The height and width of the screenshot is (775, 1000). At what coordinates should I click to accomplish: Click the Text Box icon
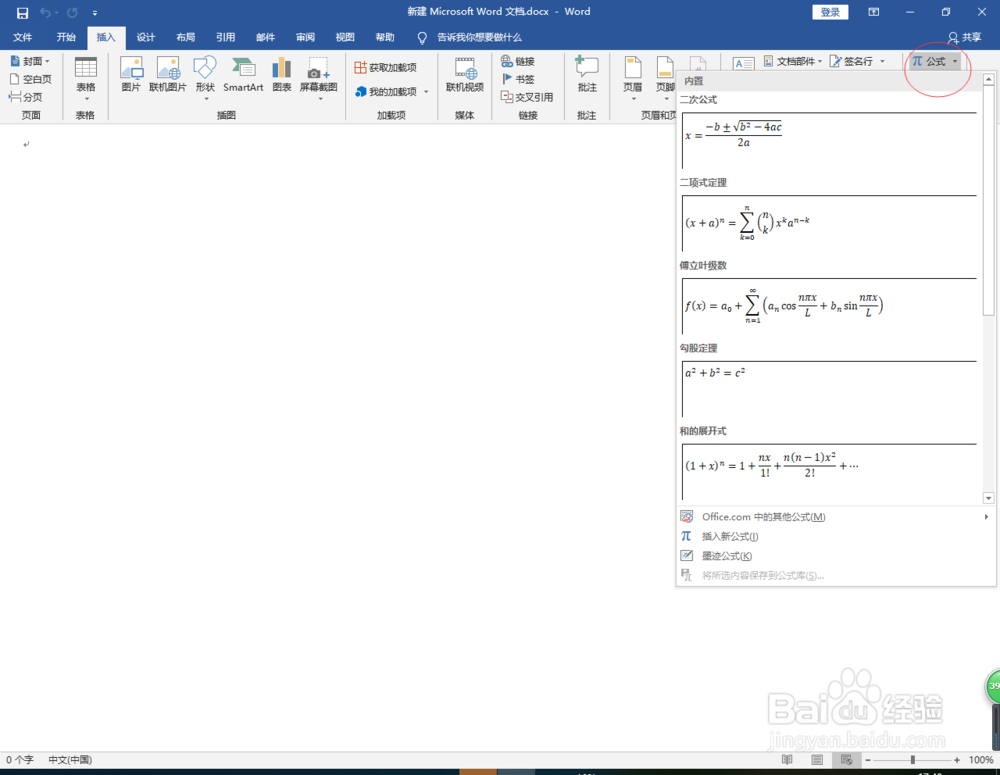click(x=744, y=63)
